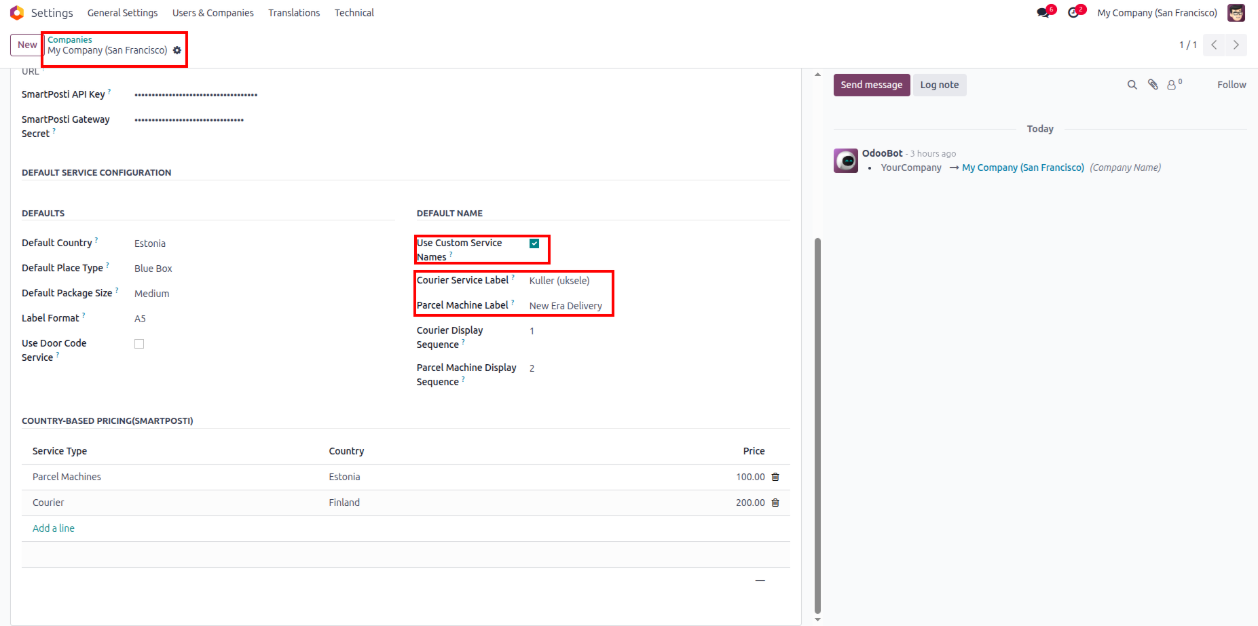
Task: Open the conversations message icon
Action: [1043, 13]
